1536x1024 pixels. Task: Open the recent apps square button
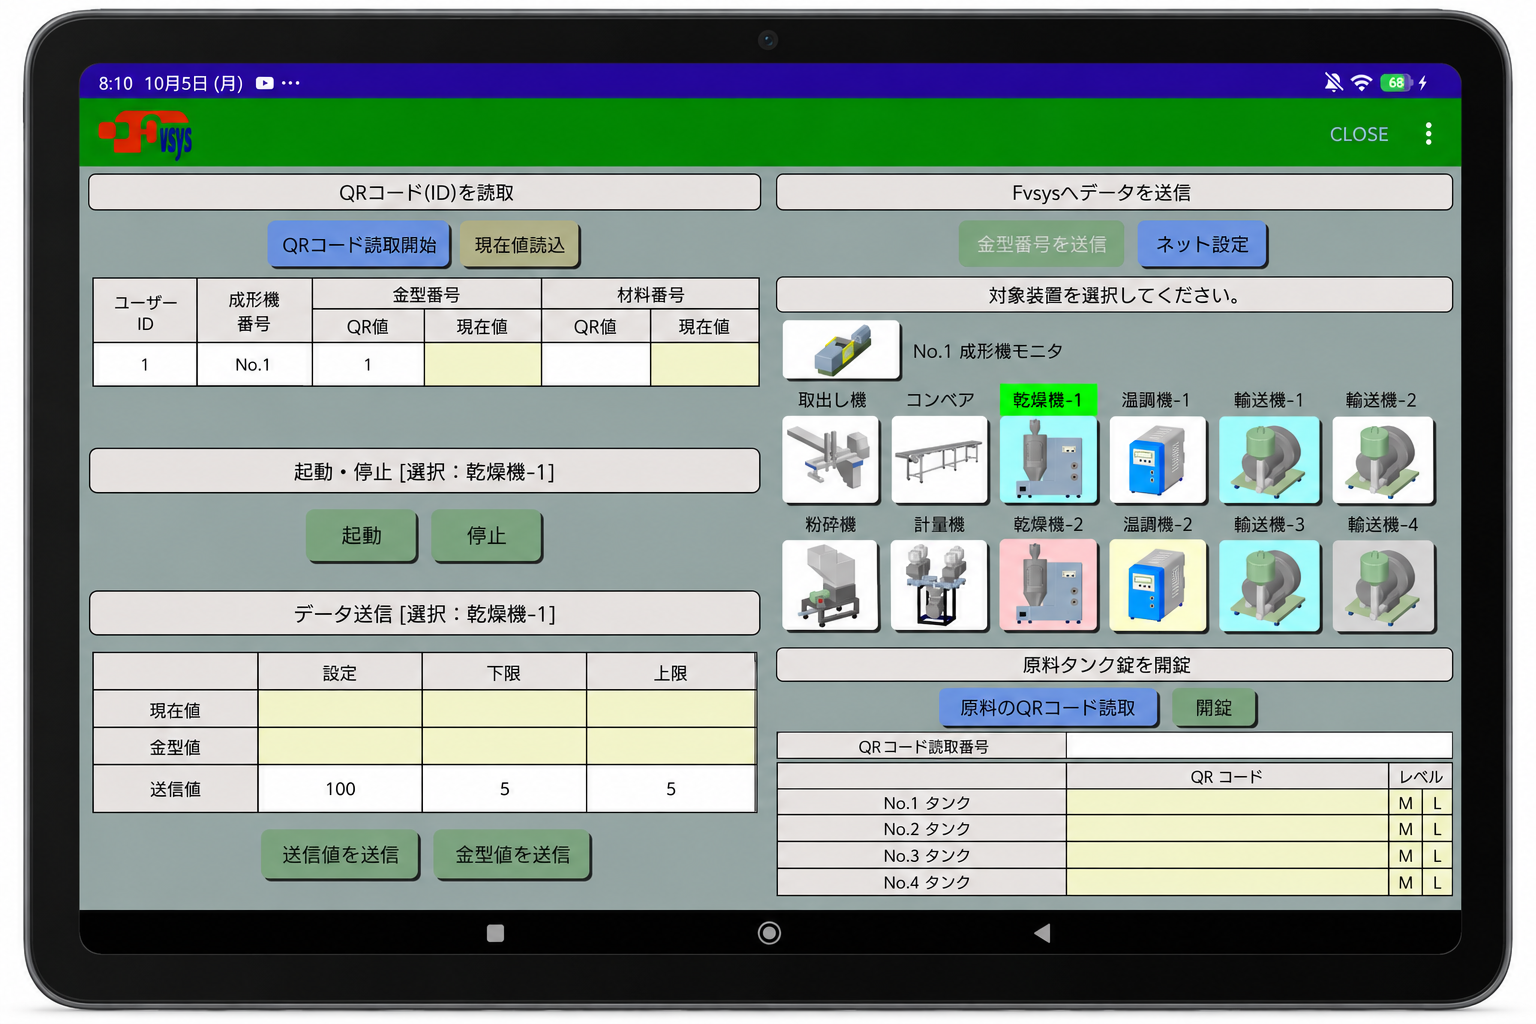(x=495, y=933)
